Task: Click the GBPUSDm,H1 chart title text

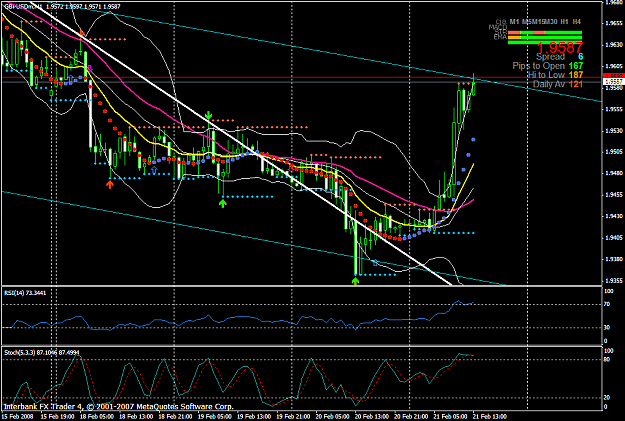Action: tap(23, 6)
